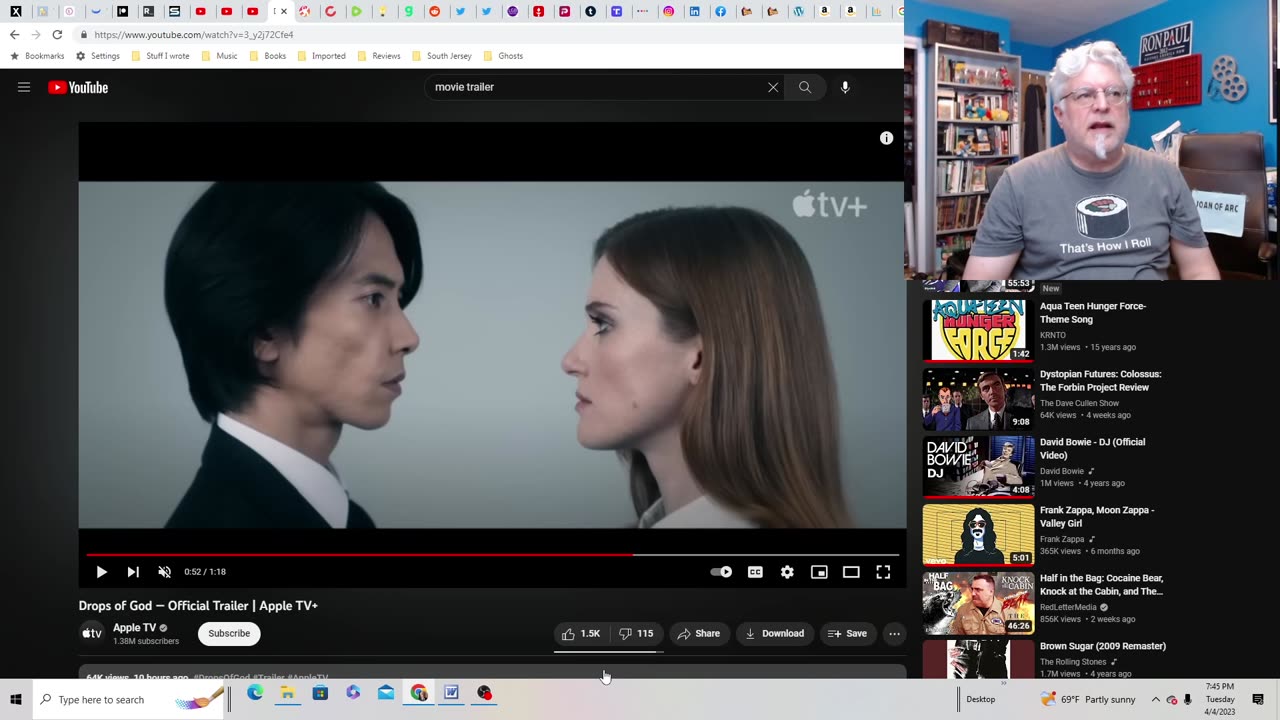The height and width of the screenshot is (720, 1280).
Task: Like the video (1.5K)
Action: tap(581, 633)
